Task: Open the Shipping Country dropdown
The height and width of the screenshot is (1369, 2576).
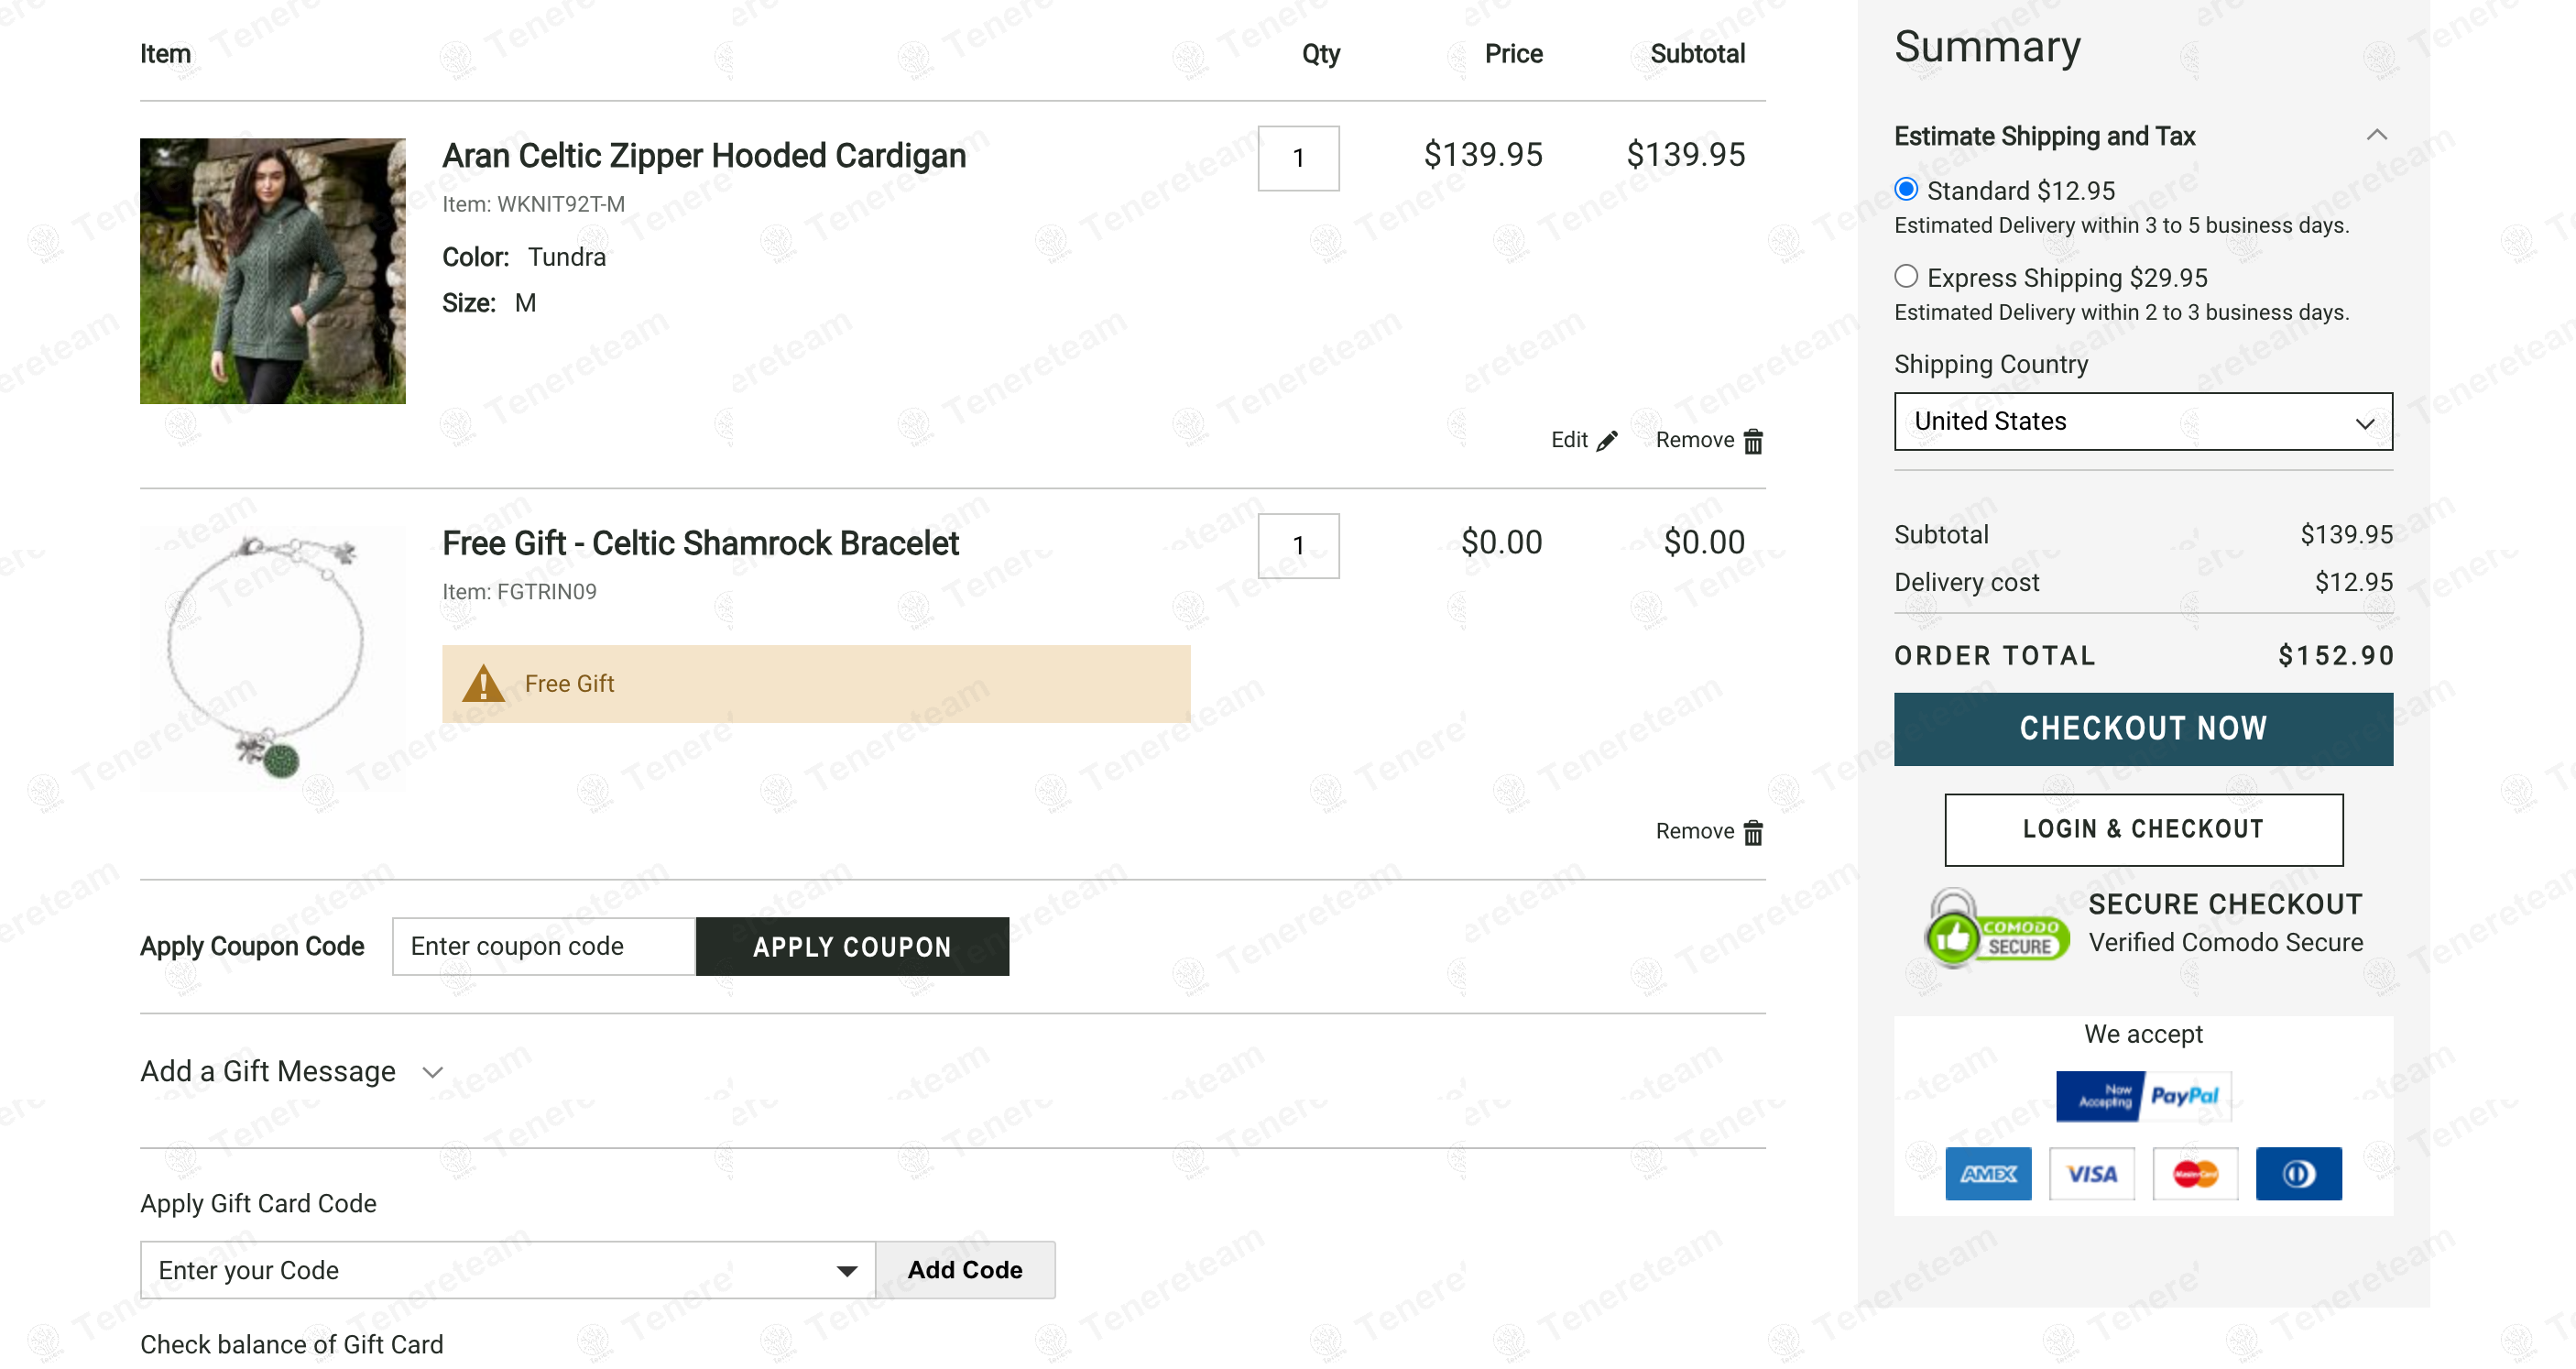Action: (x=2142, y=422)
